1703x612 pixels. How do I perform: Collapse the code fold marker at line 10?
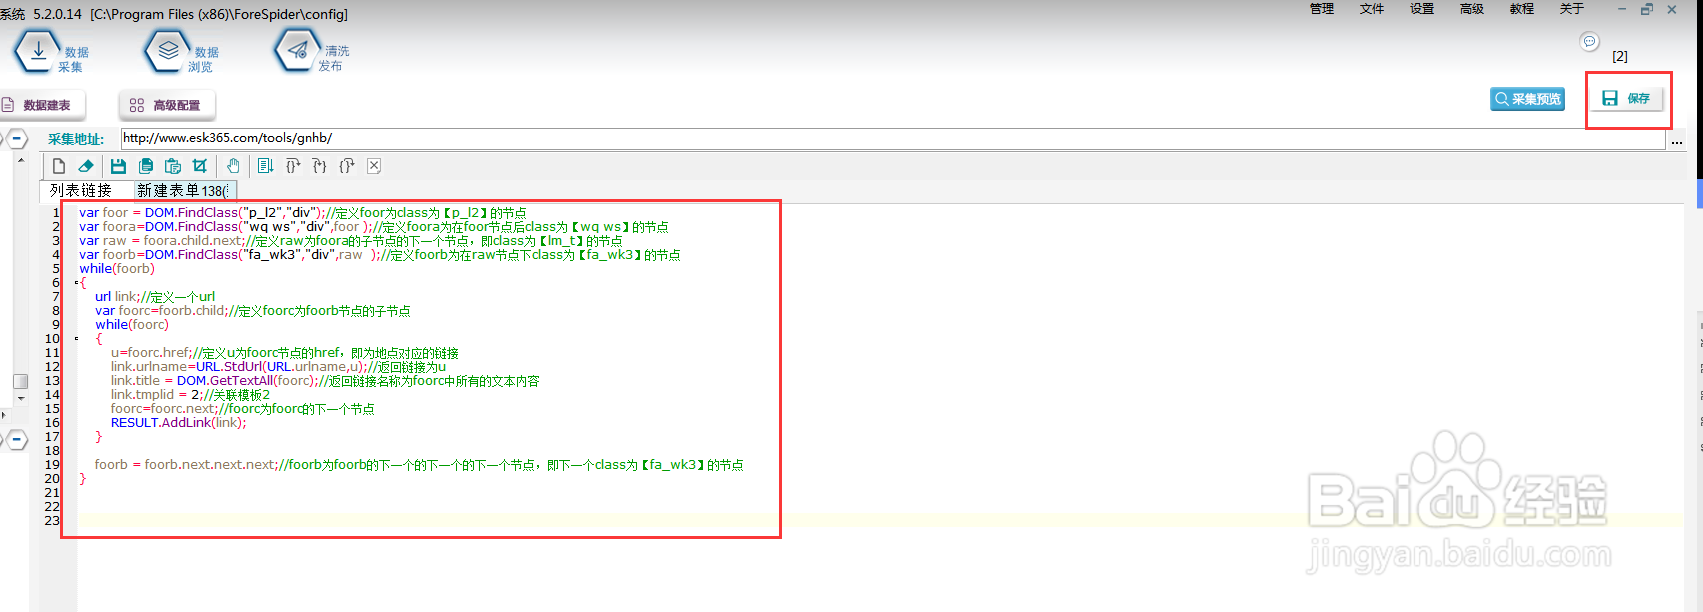[77, 338]
